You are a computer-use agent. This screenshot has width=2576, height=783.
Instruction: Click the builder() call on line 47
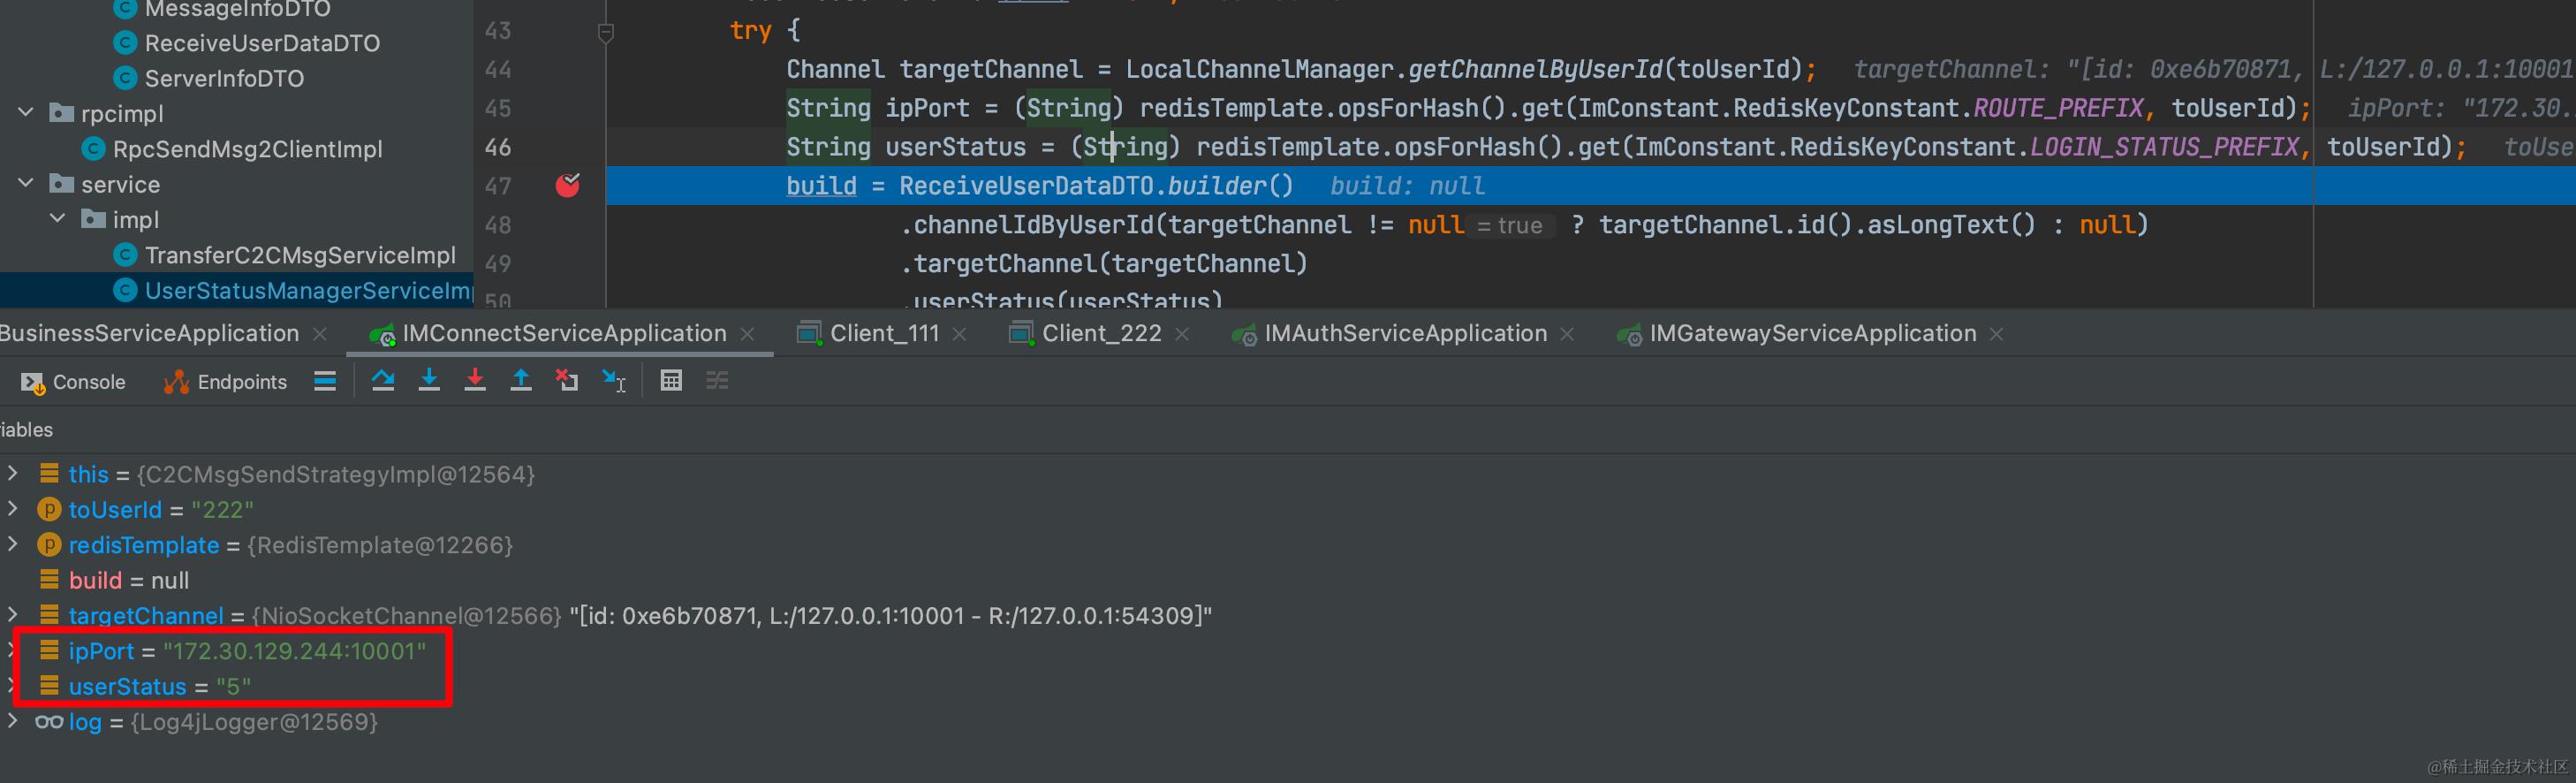point(1230,186)
